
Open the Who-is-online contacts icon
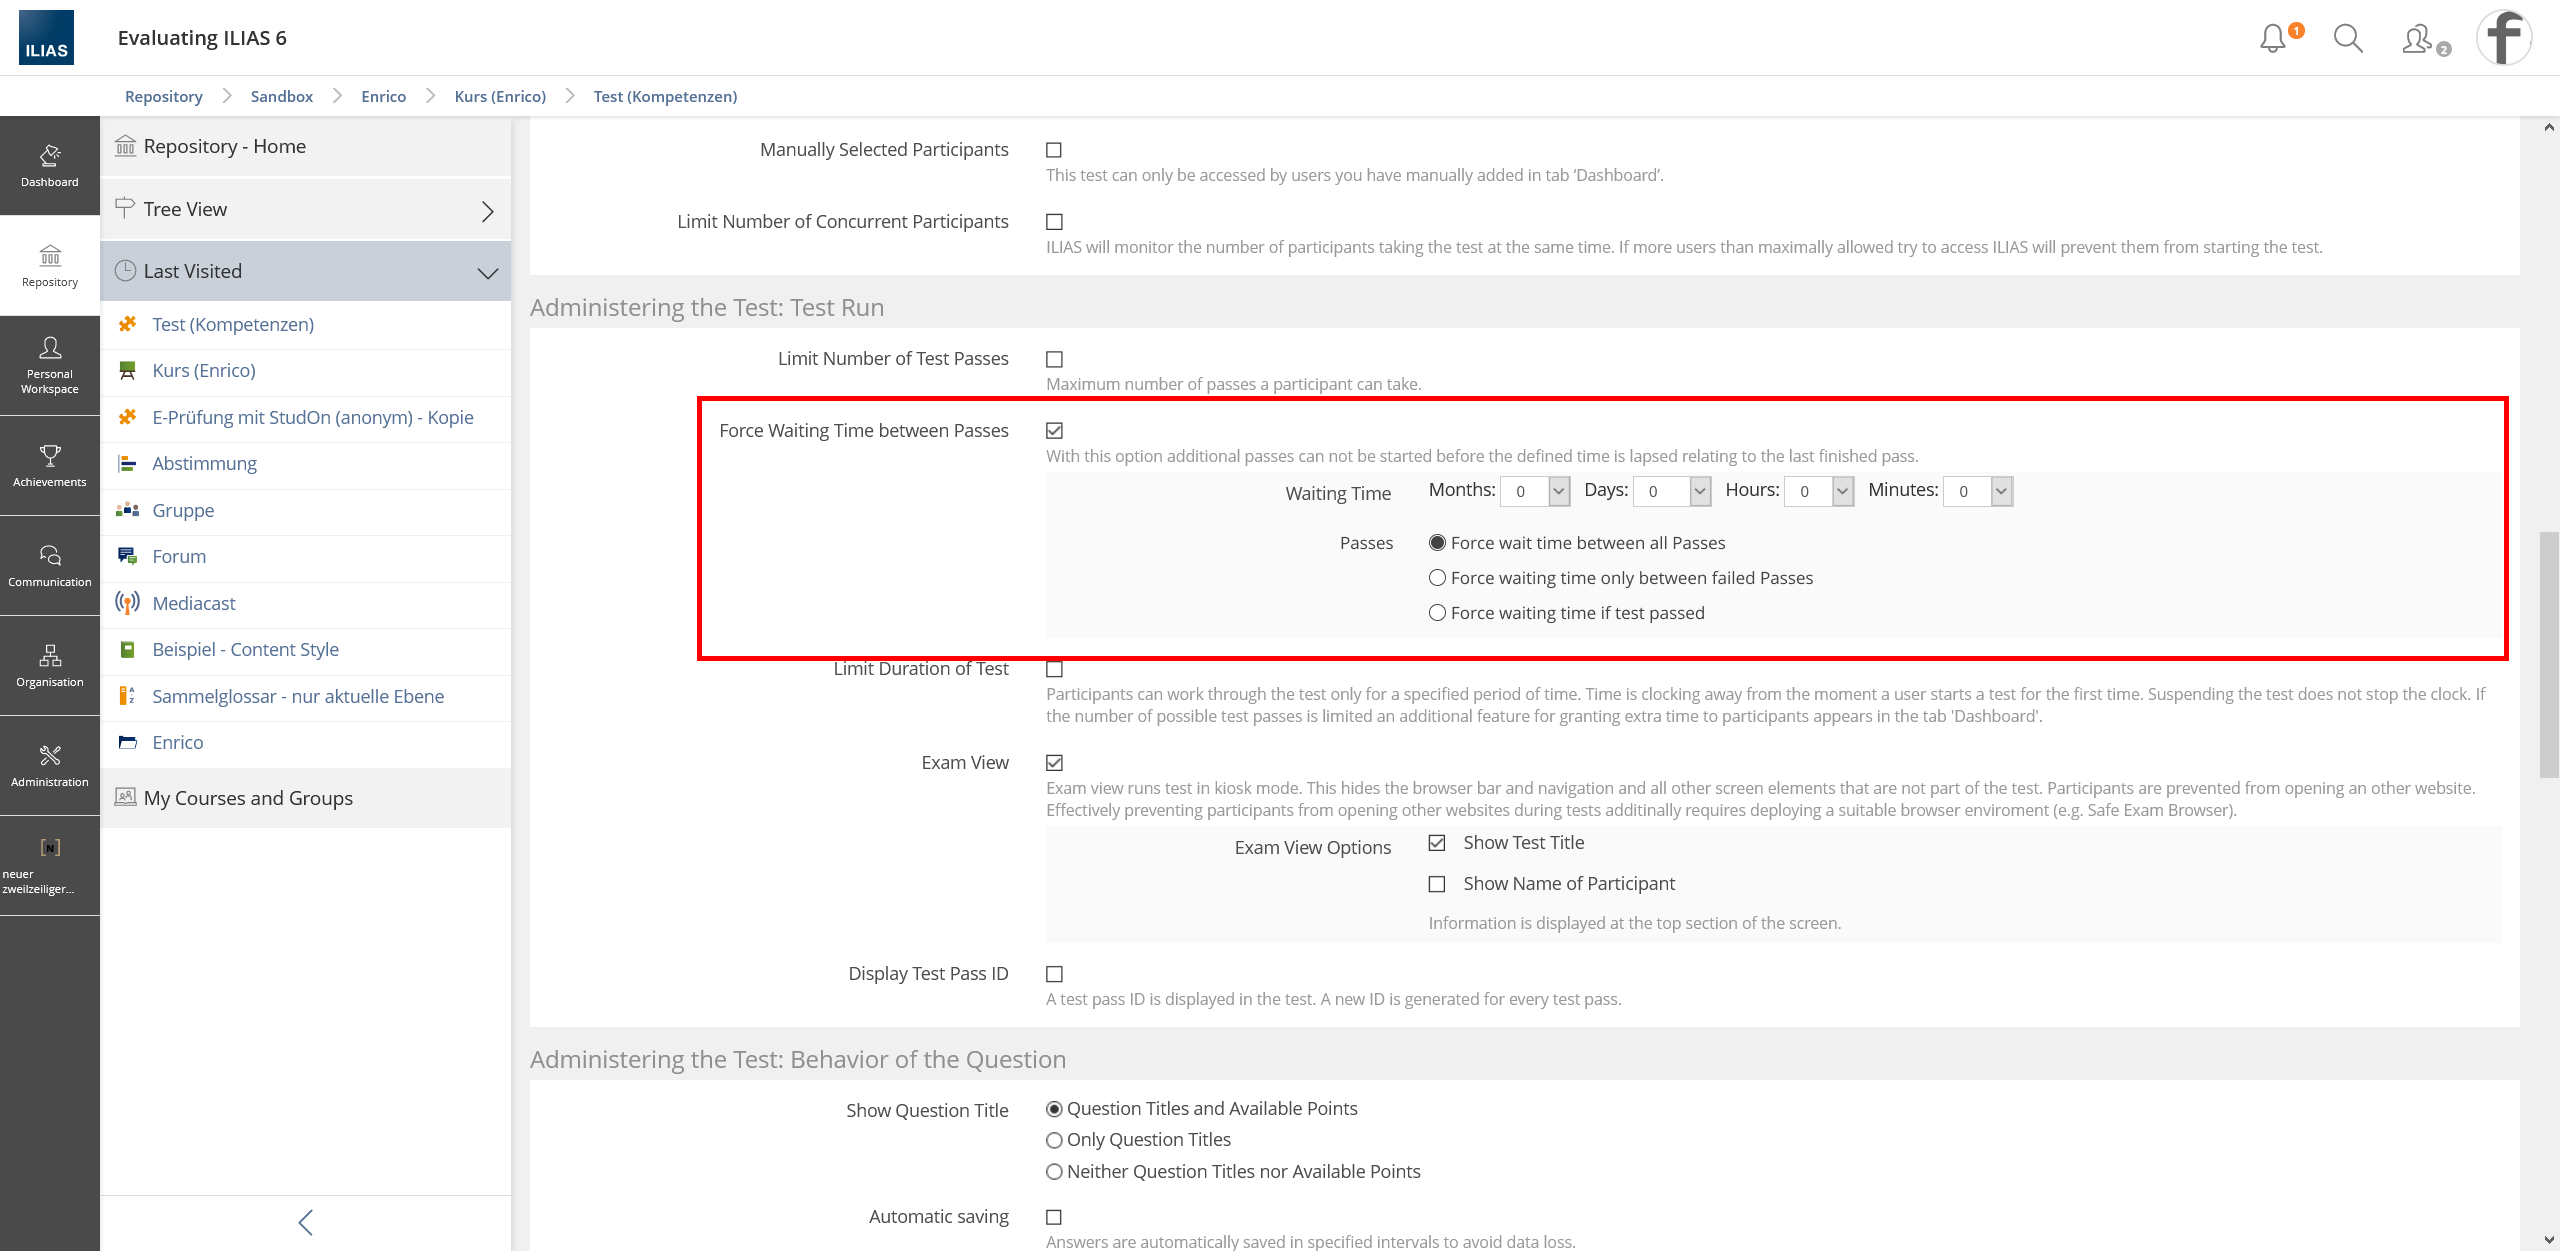tap(2417, 38)
